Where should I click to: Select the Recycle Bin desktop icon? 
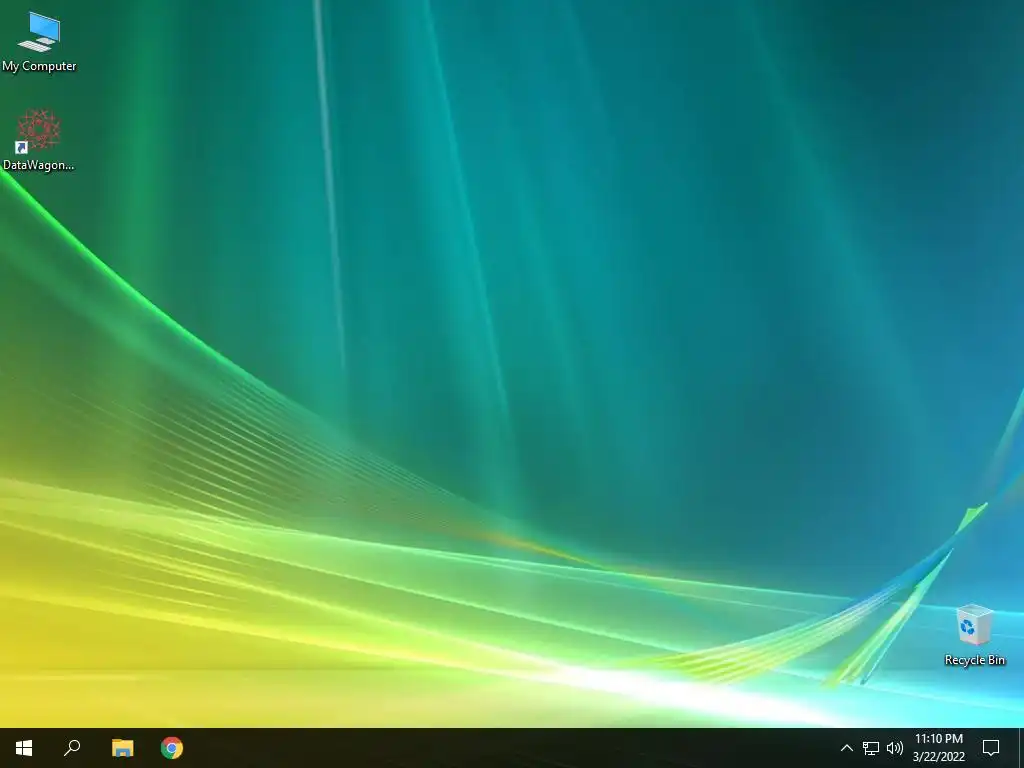pos(974,635)
